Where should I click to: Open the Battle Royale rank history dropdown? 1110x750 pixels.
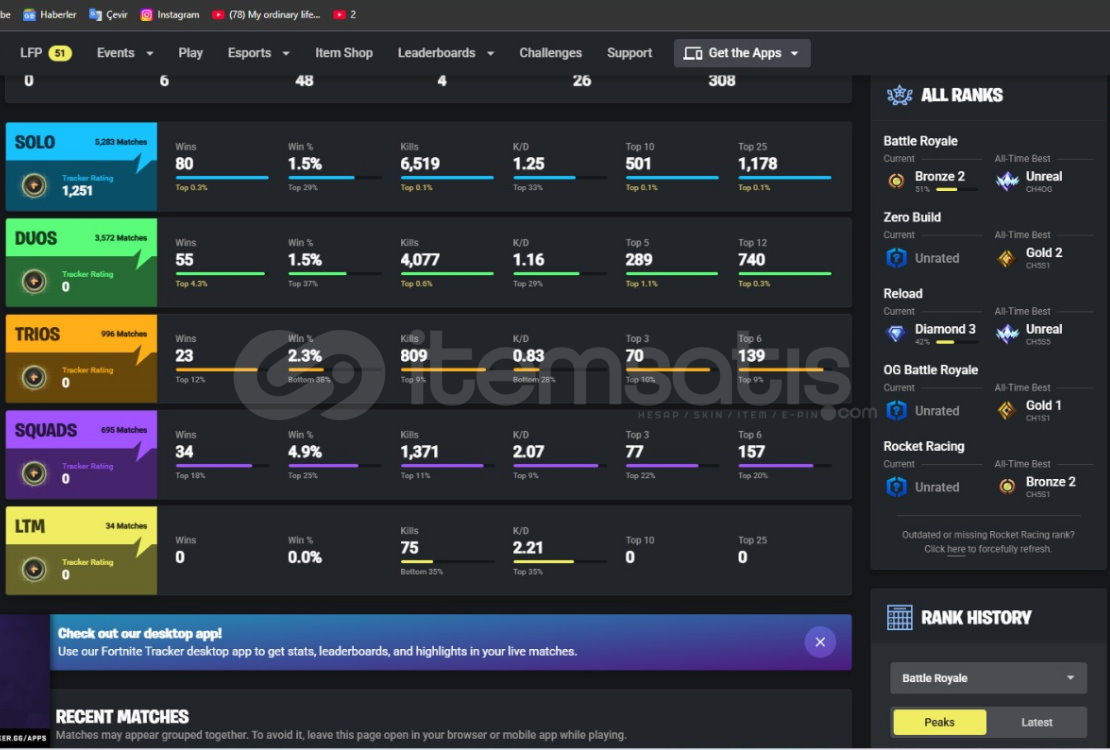[x=988, y=678]
